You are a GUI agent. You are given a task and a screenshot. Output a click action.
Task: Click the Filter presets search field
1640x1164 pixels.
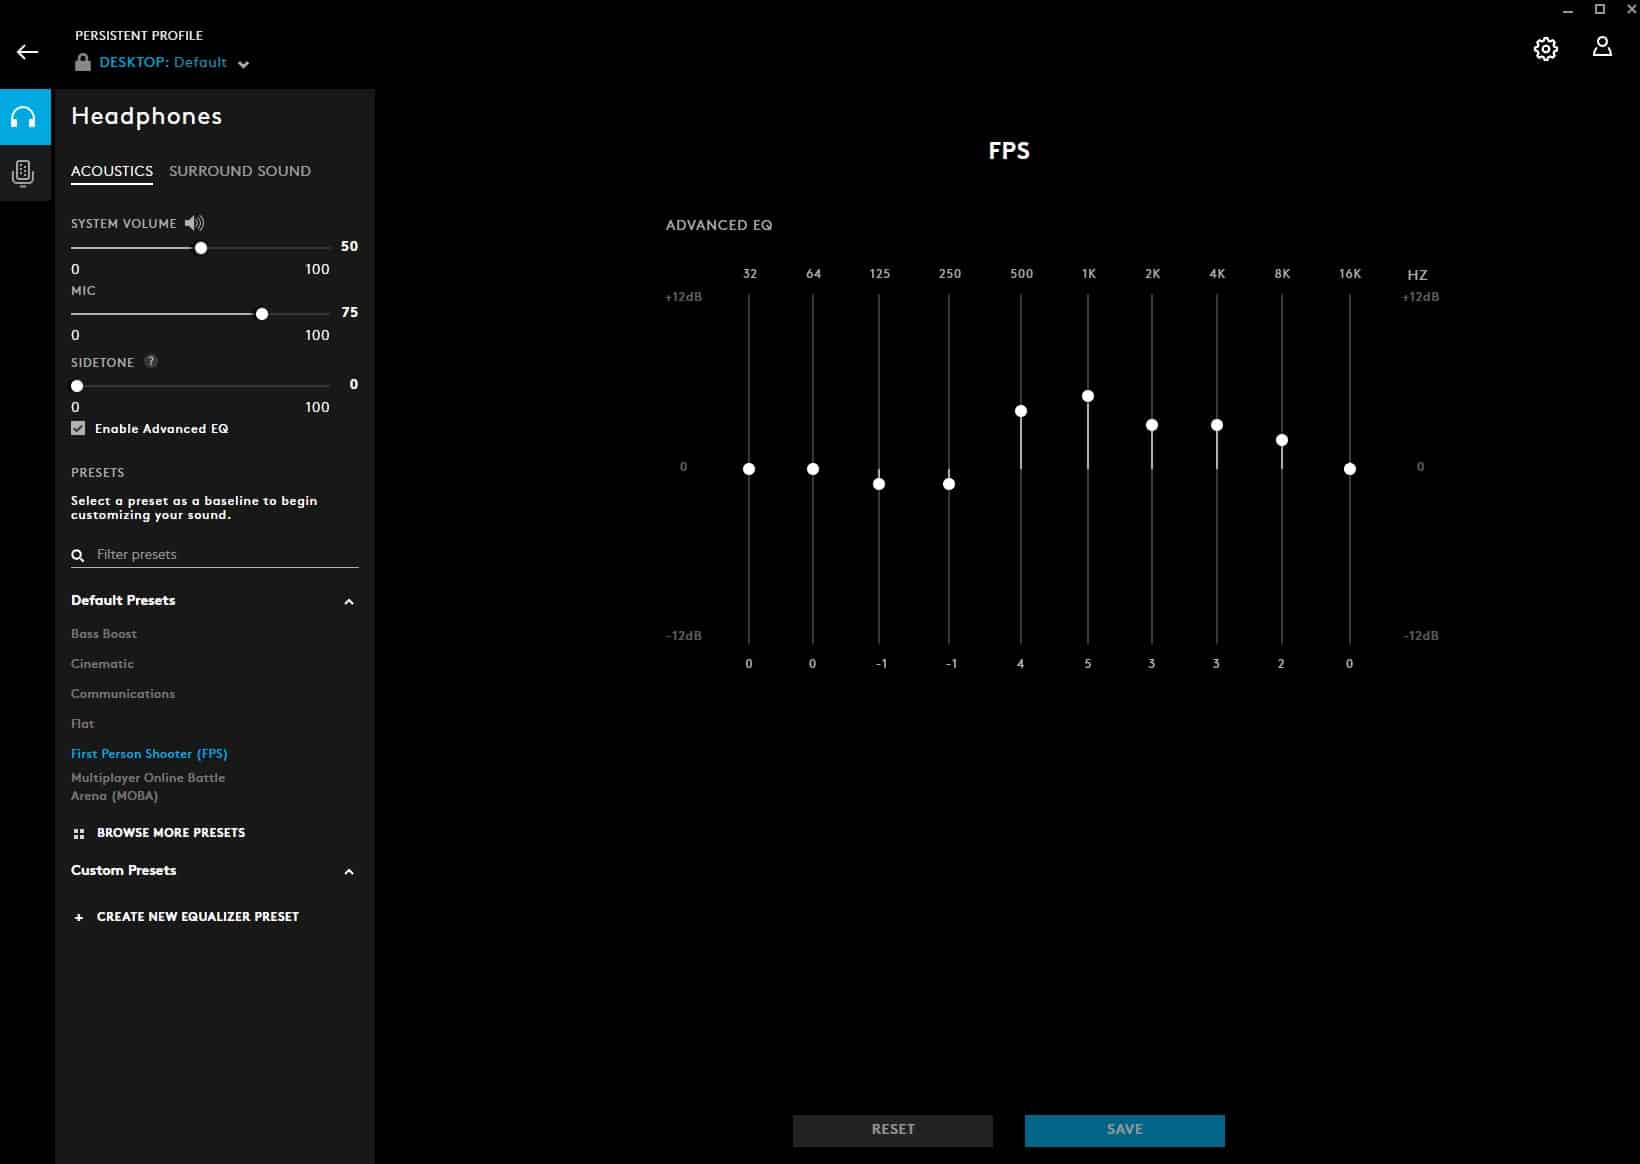(x=214, y=555)
